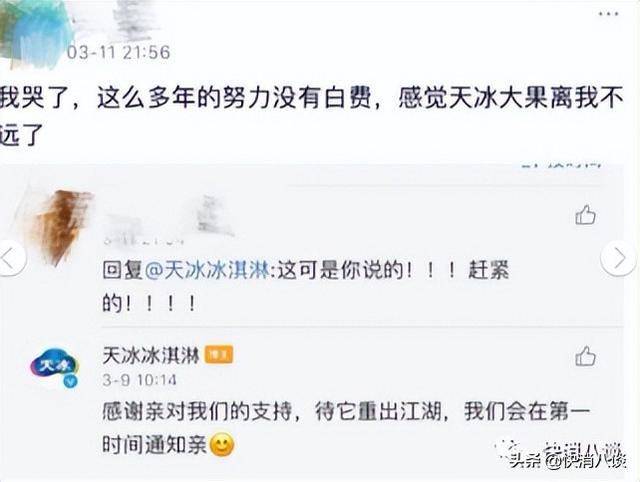Click the blurred commenter username

[x=169, y=218]
